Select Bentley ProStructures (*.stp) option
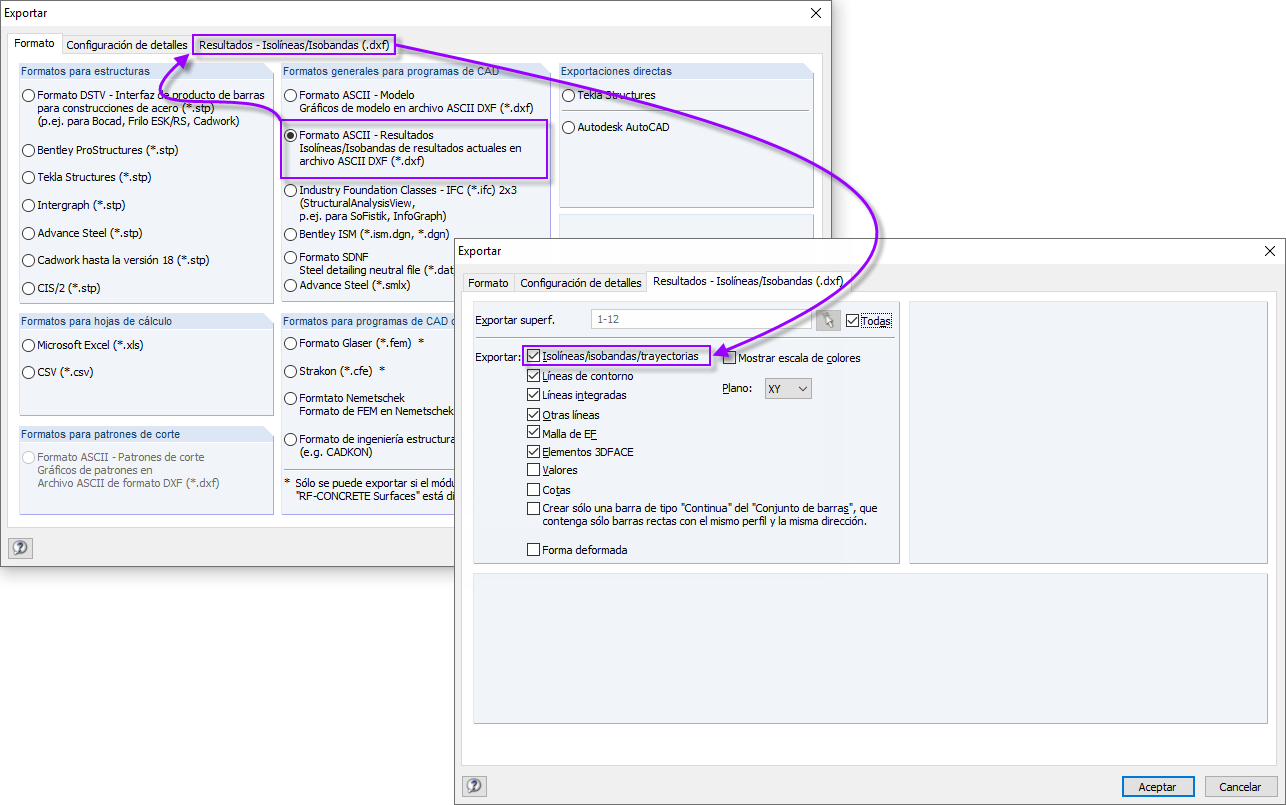 click(28, 150)
